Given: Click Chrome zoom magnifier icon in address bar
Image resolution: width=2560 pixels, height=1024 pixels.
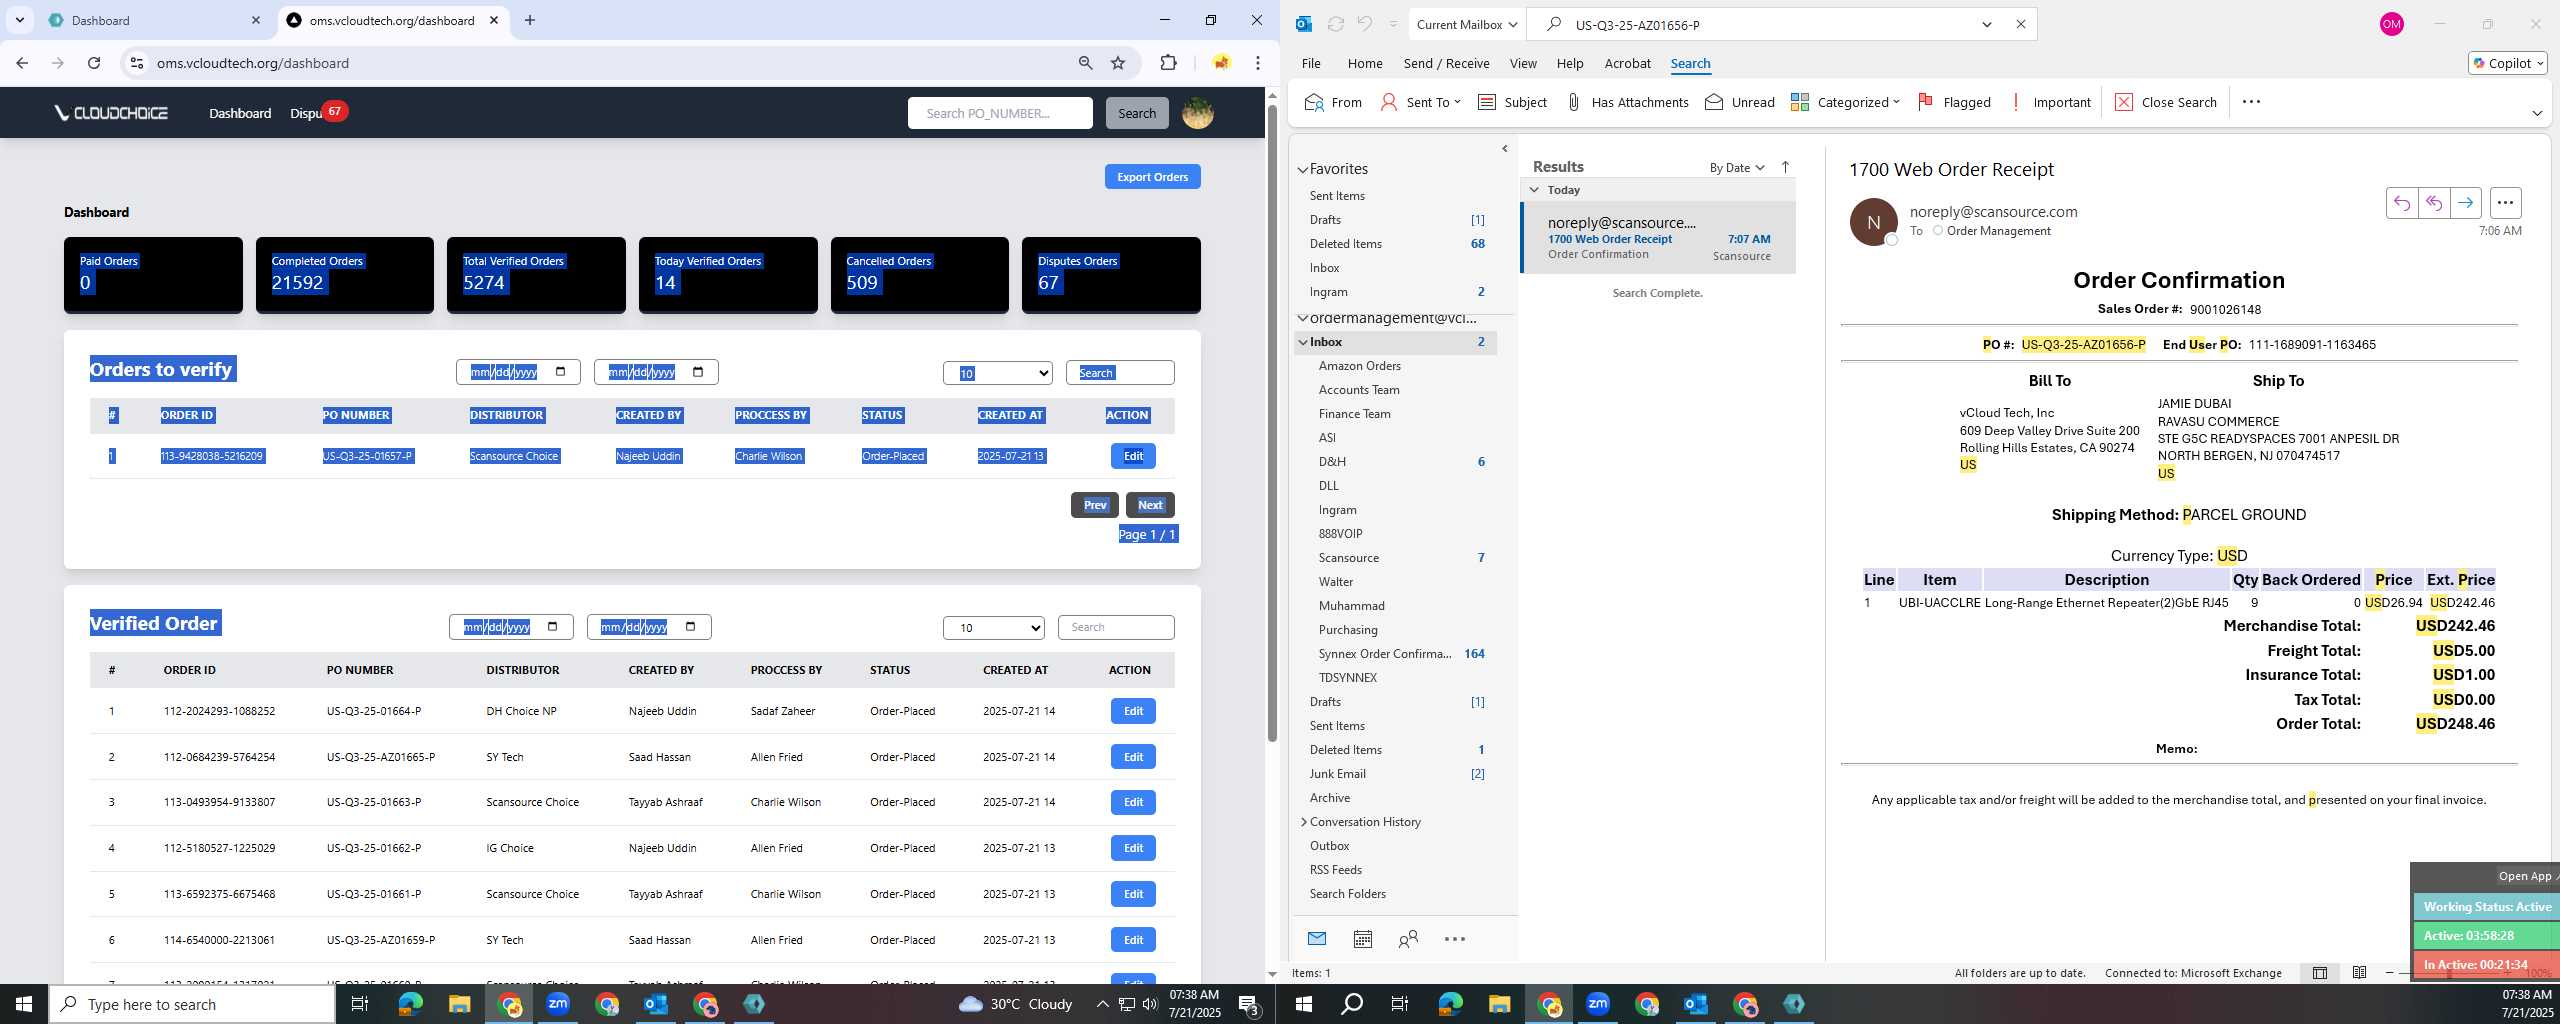Looking at the screenshot, I should 1085,63.
